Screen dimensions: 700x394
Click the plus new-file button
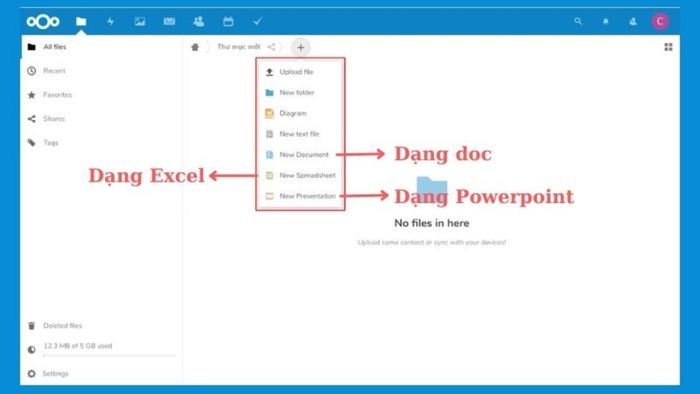(x=300, y=47)
